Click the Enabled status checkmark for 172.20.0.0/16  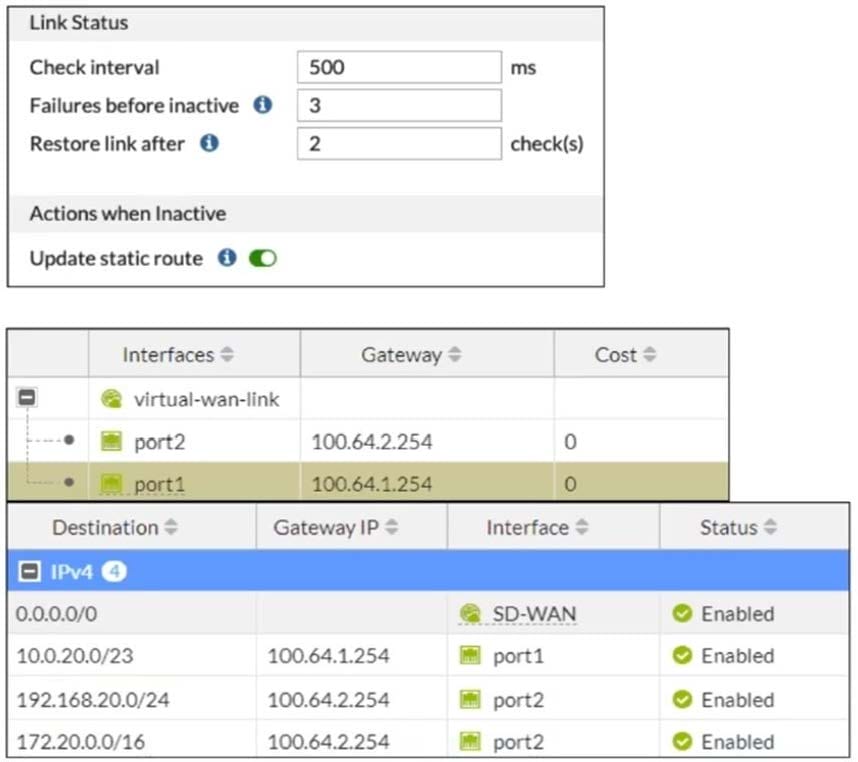pos(682,741)
